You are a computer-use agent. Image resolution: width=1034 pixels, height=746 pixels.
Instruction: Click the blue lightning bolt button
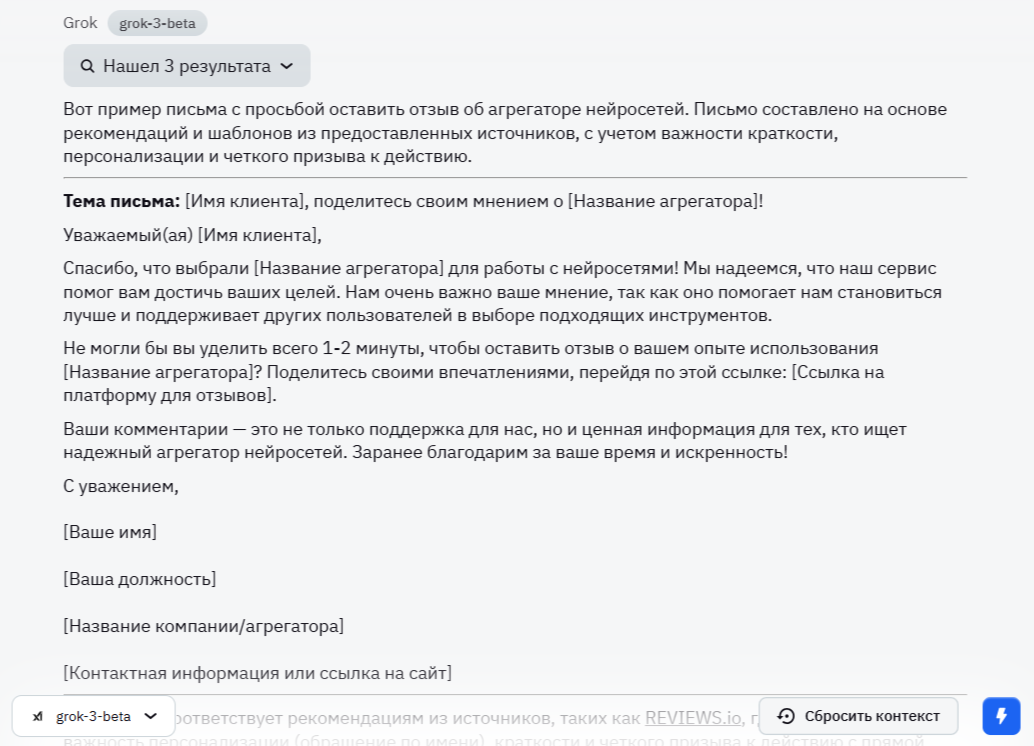[x=1001, y=716]
